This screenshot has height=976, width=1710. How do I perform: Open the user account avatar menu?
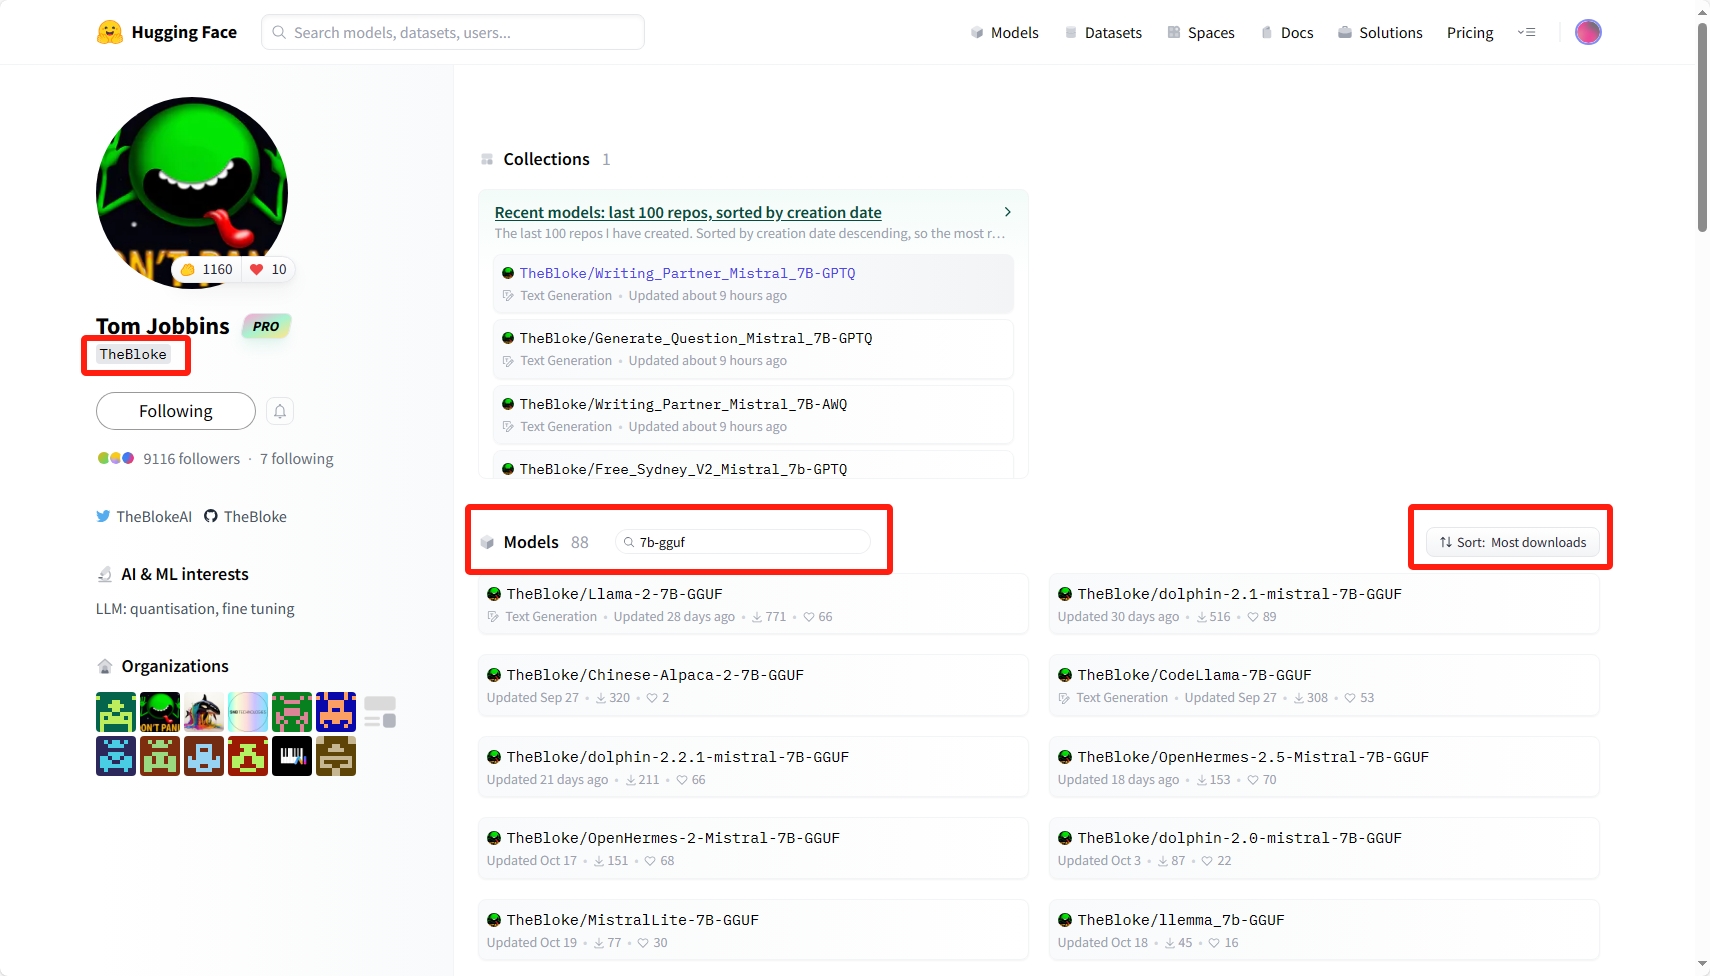1588,32
